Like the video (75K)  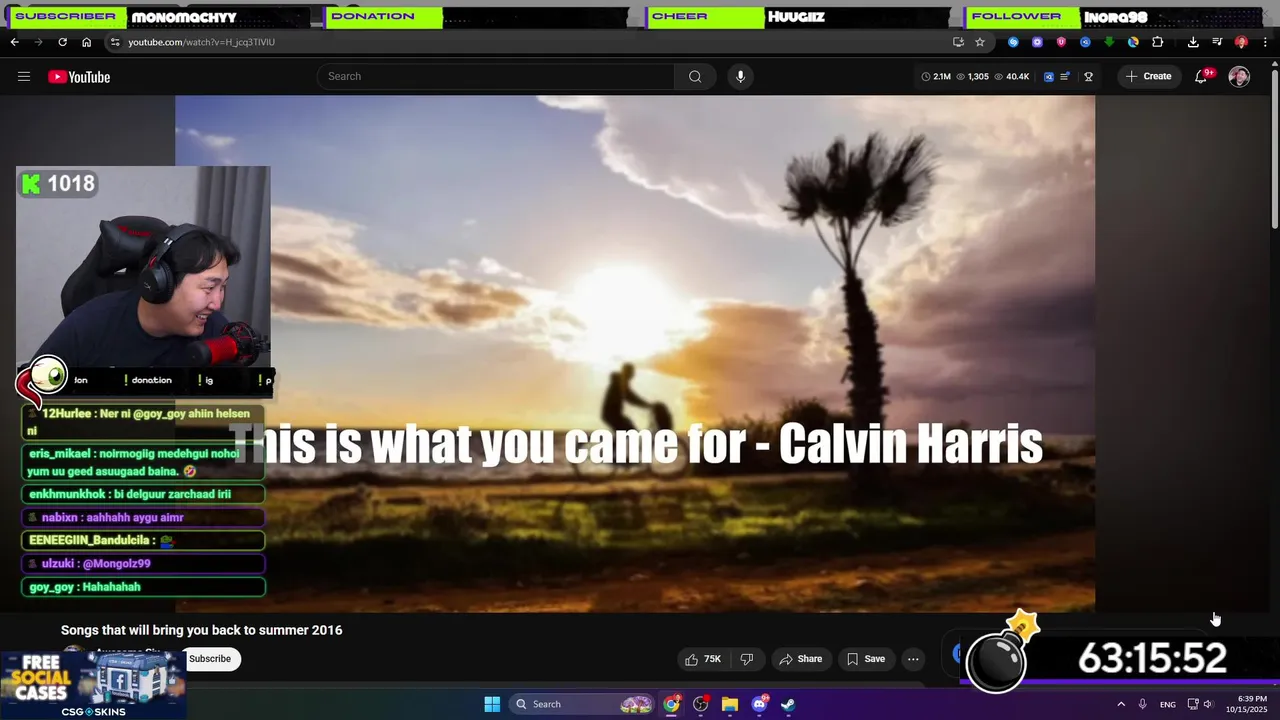(702, 659)
